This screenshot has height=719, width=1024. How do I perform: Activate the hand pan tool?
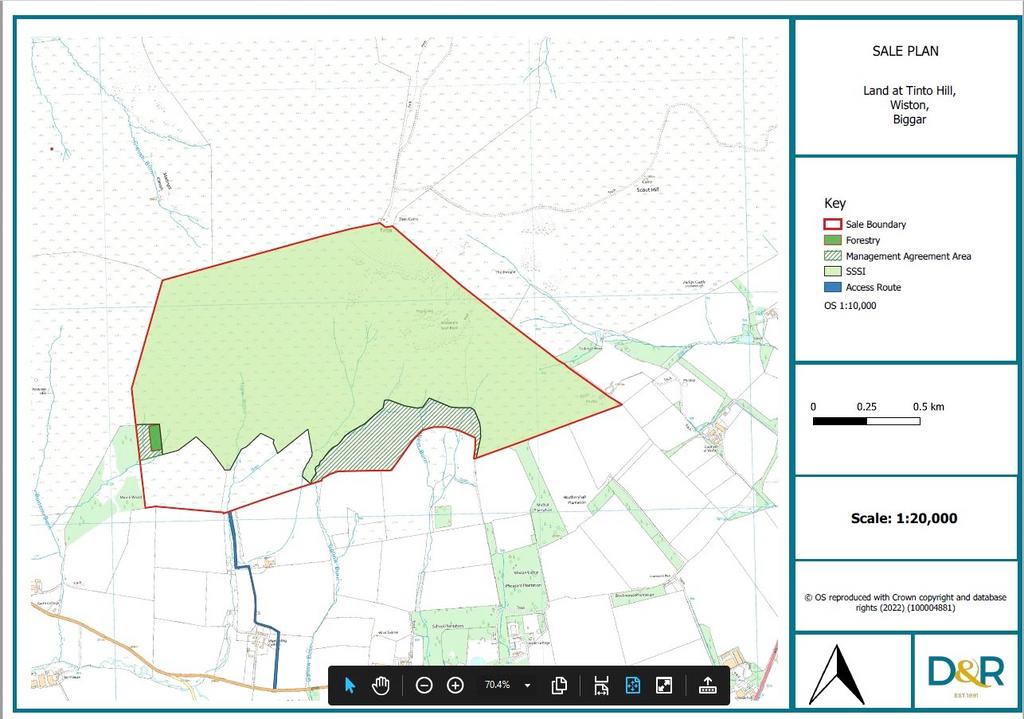[x=381, y=685]
